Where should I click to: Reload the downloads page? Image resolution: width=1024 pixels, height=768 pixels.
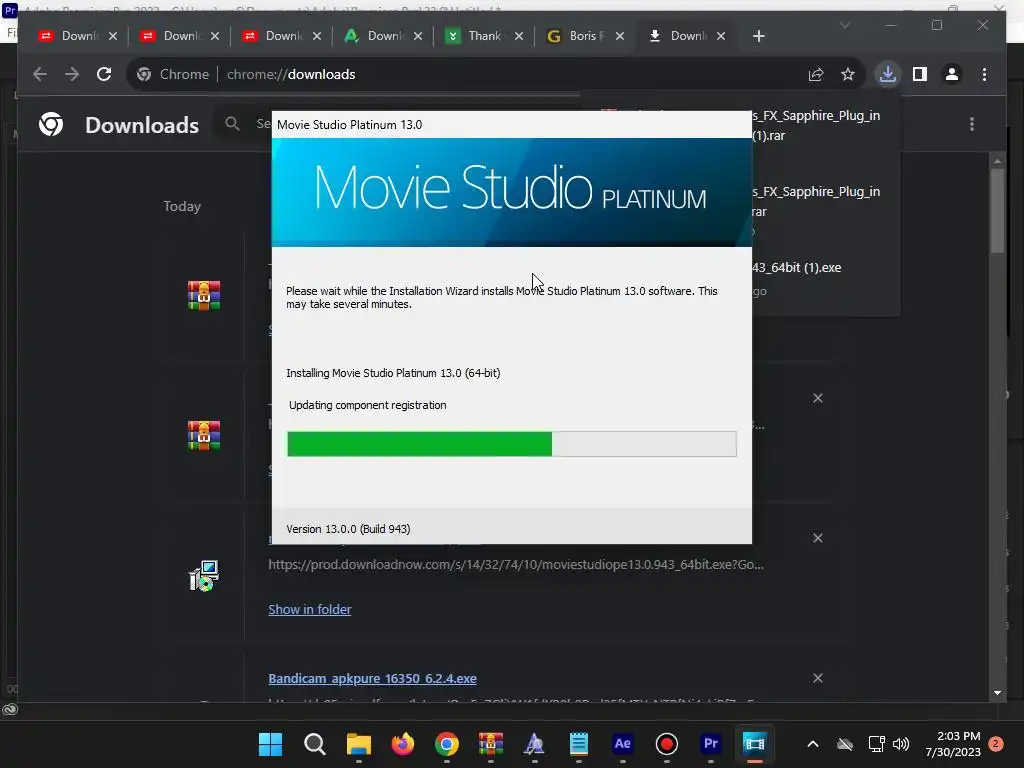tap(104, 74)
